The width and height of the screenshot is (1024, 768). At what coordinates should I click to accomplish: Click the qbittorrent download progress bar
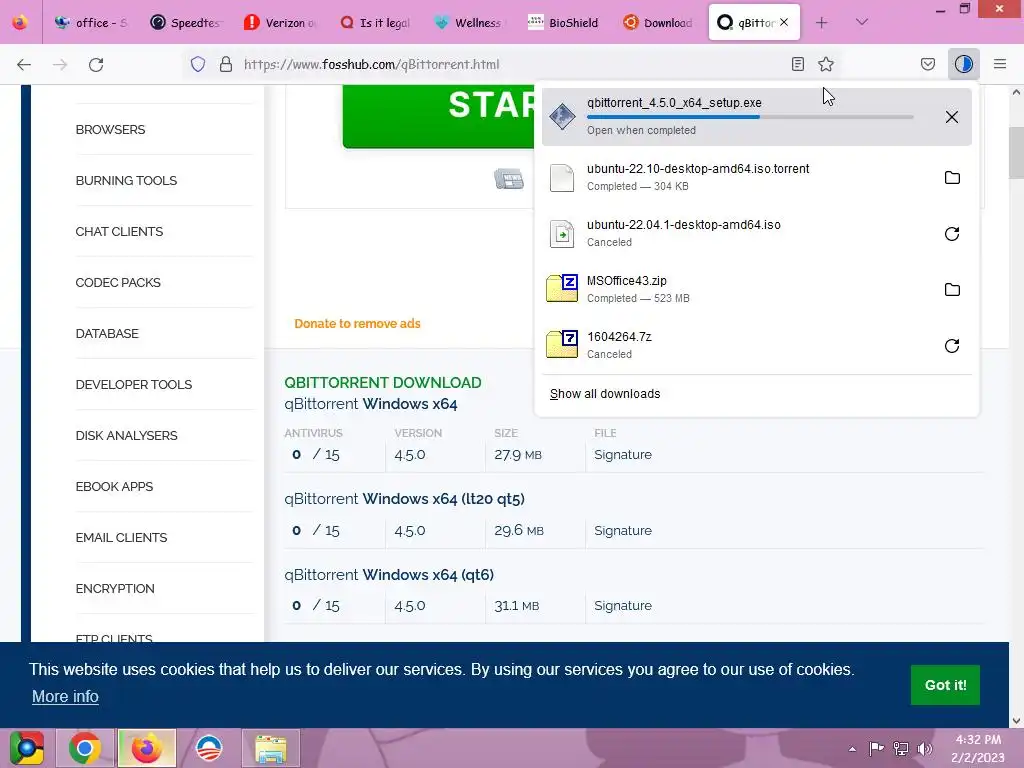750,117
